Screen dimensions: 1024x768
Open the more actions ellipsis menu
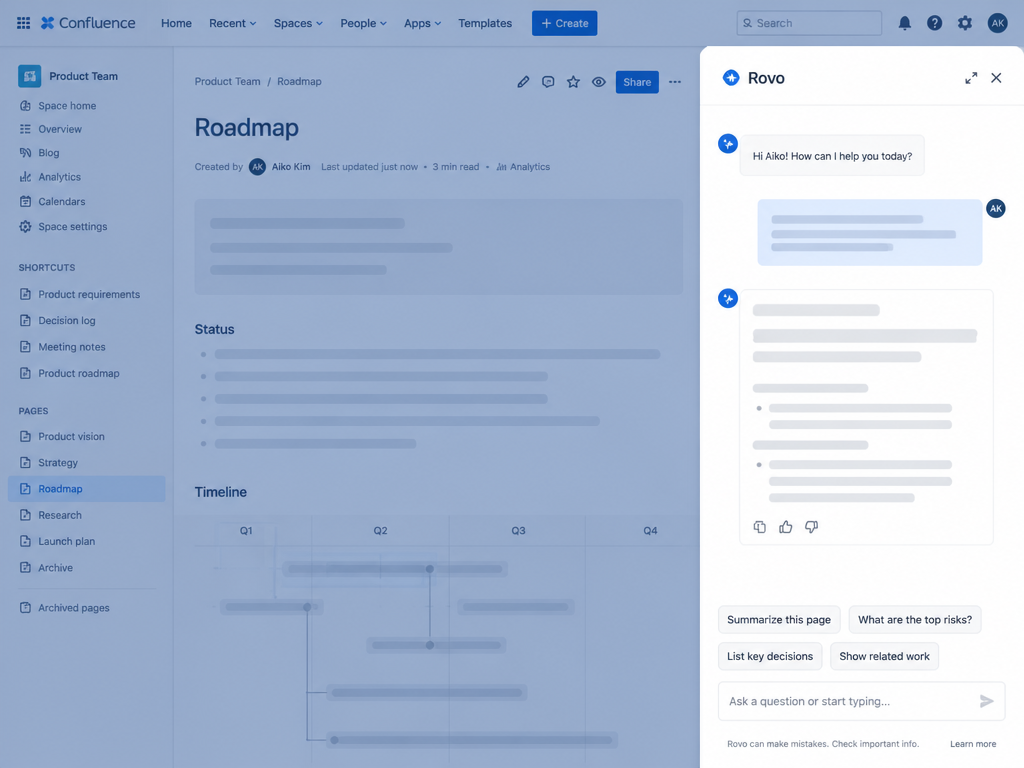tap(675, 82)
